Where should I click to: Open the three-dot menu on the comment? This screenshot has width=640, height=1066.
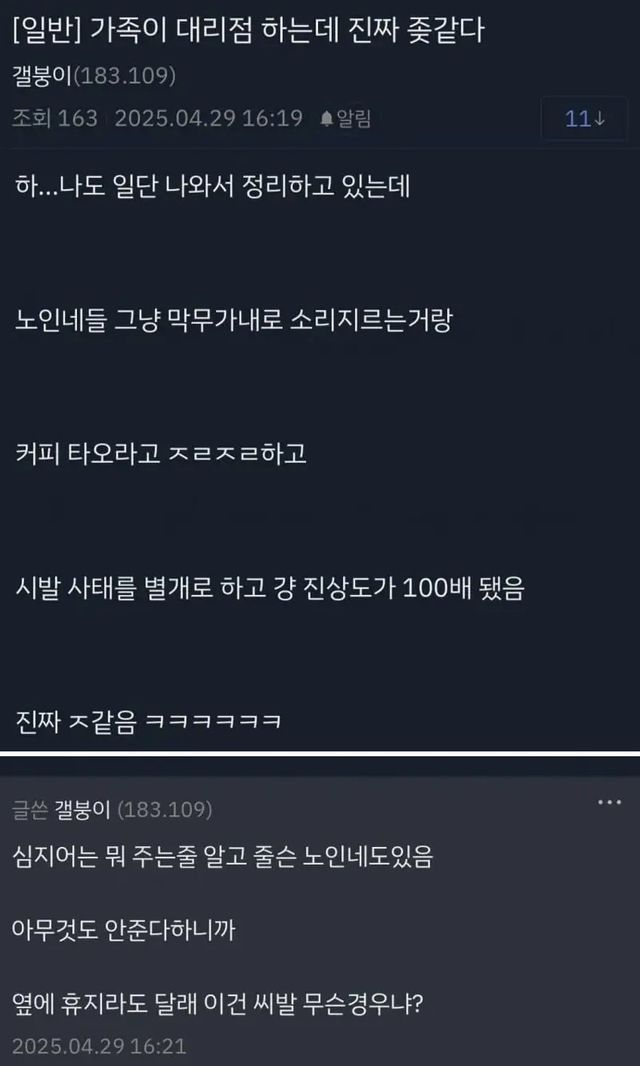(x=609, y=802)
